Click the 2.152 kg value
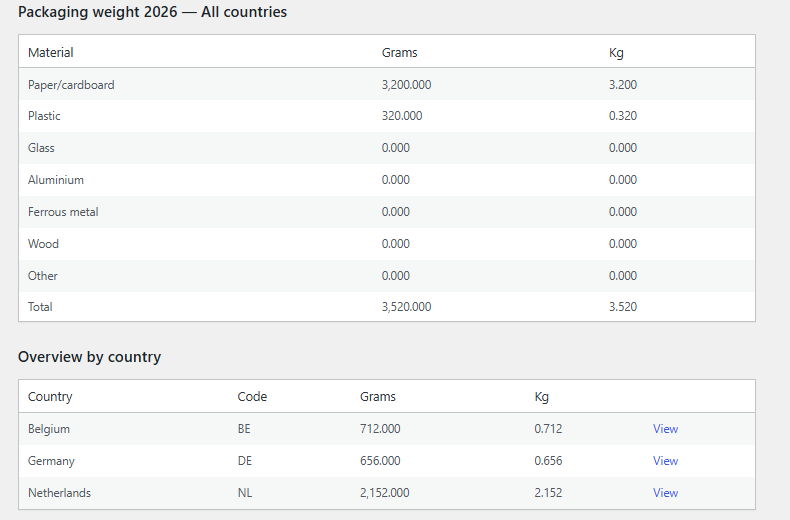Image resolution: width=790 pixels, height=520 pixels. click(548, 493)
